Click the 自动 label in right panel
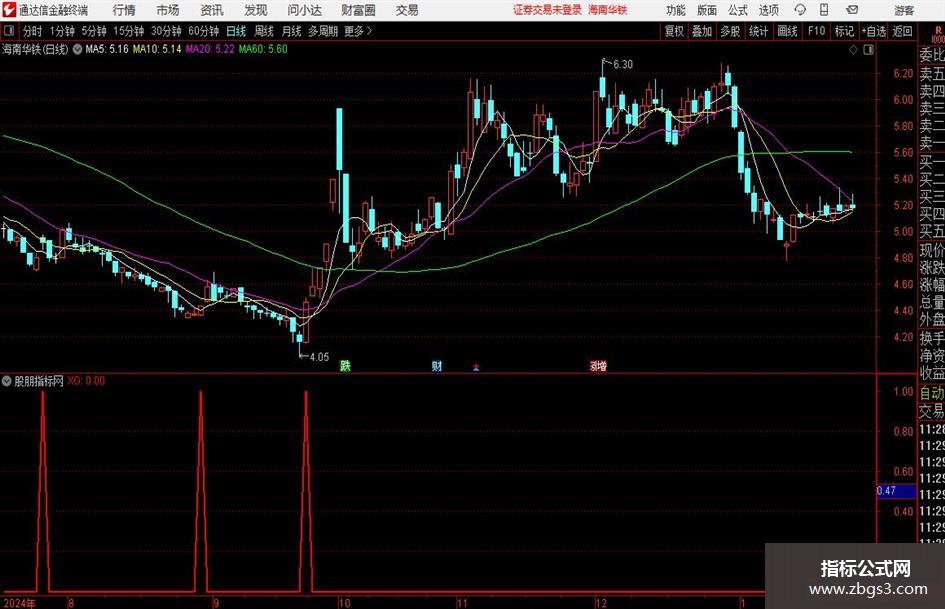 [x=932, y=393]
